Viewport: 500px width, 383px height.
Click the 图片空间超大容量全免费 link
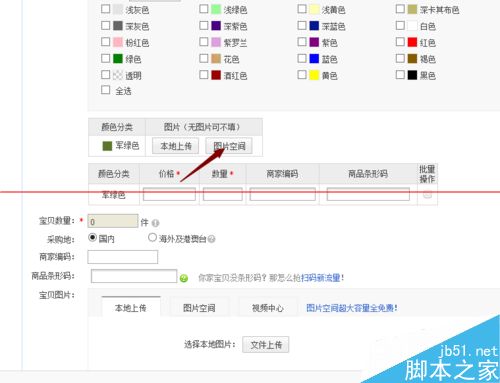coord(351,308)
